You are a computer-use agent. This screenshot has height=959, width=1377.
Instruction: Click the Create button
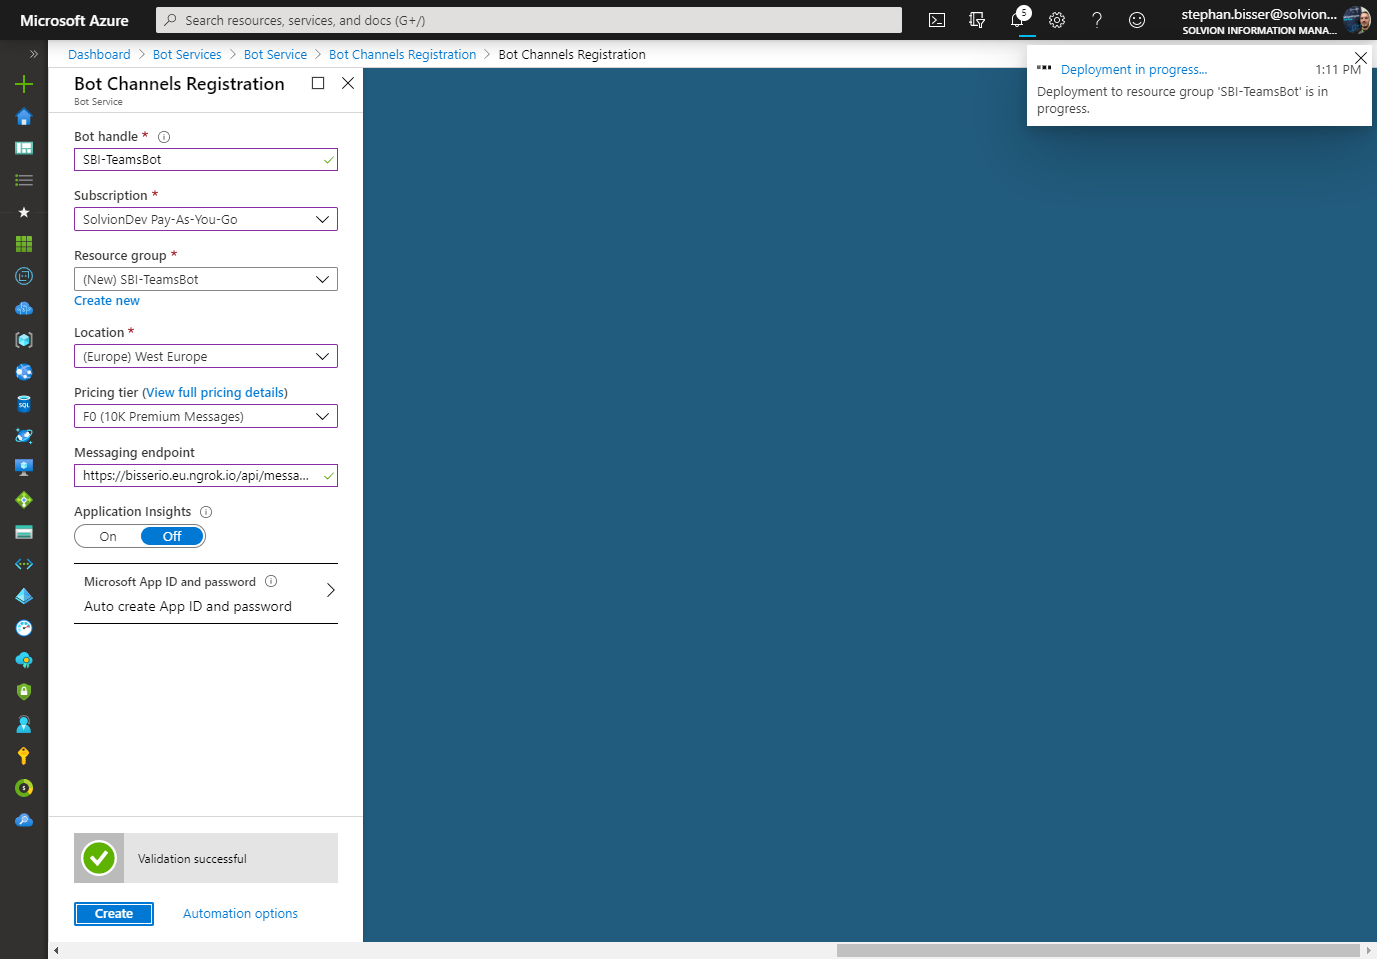coord(114,914)
